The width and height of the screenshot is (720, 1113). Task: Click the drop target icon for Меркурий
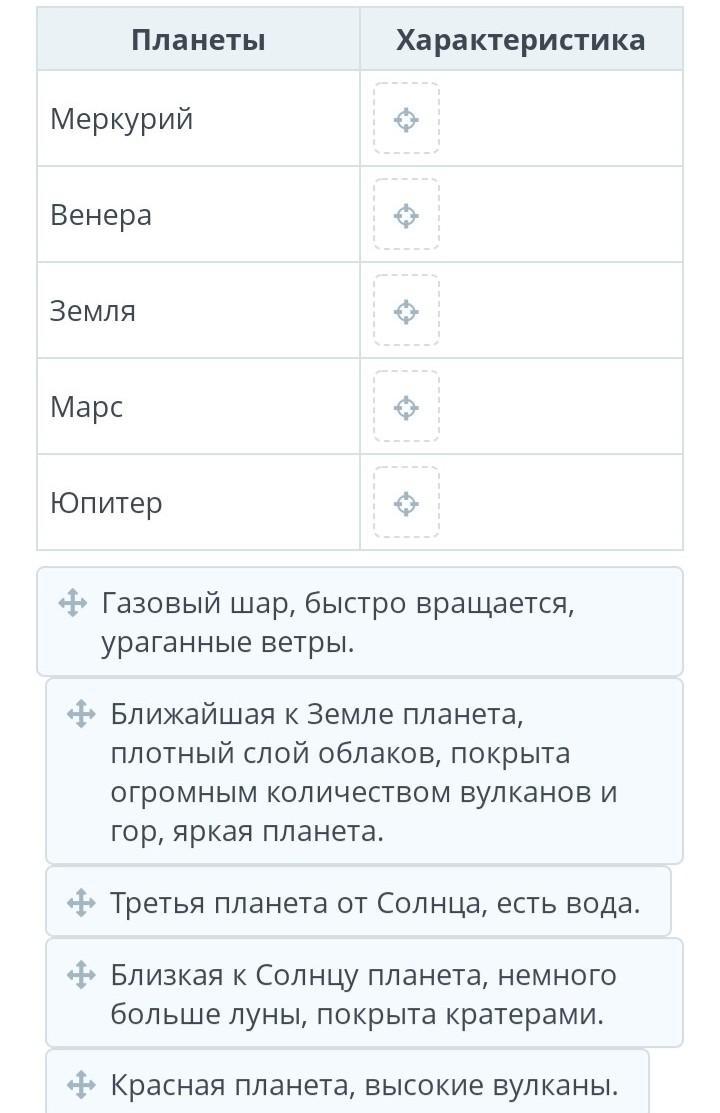(406, 120)
